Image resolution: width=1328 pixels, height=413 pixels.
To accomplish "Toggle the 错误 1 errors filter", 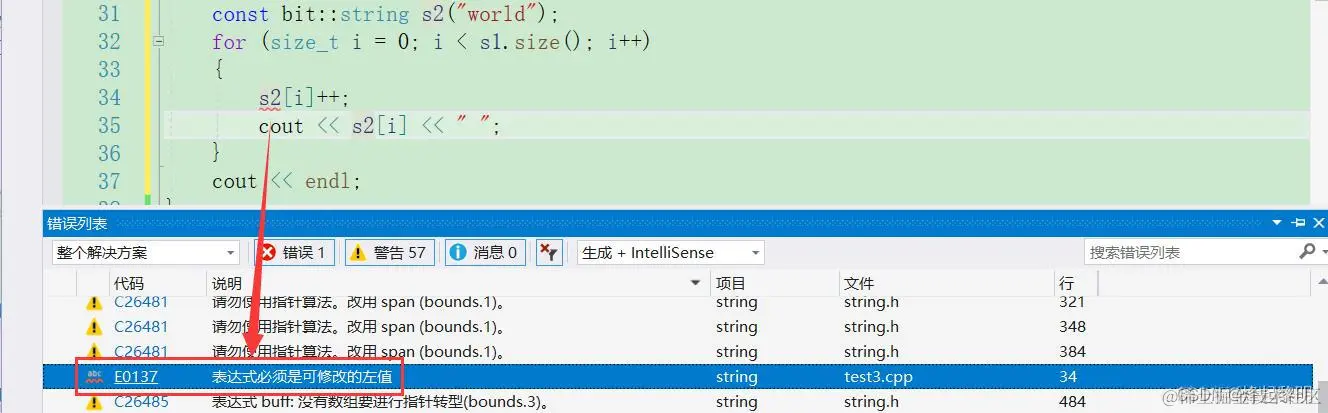I will pyautogui.click(x=295, y=252).
